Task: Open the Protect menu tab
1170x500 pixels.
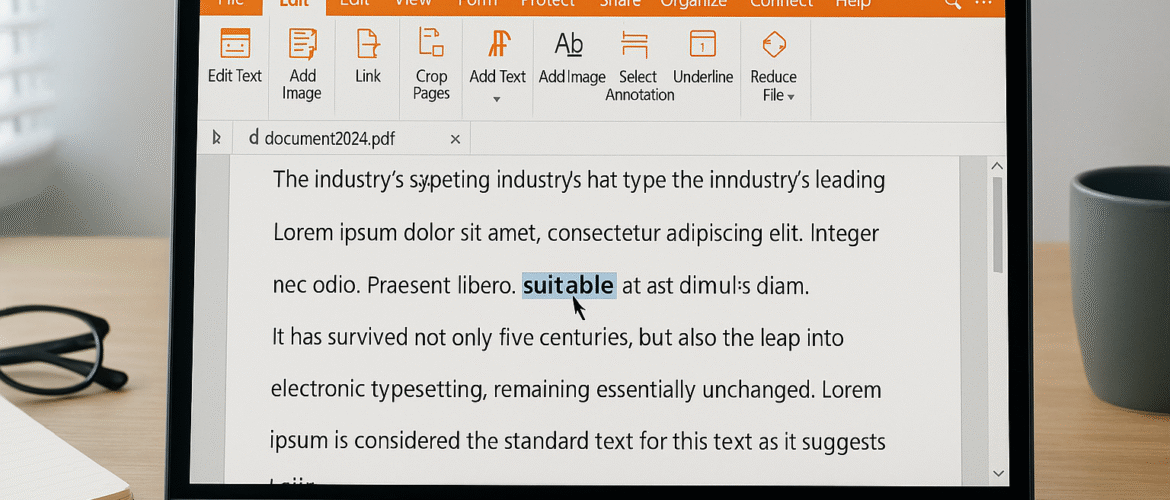Action: click(547, 3)
